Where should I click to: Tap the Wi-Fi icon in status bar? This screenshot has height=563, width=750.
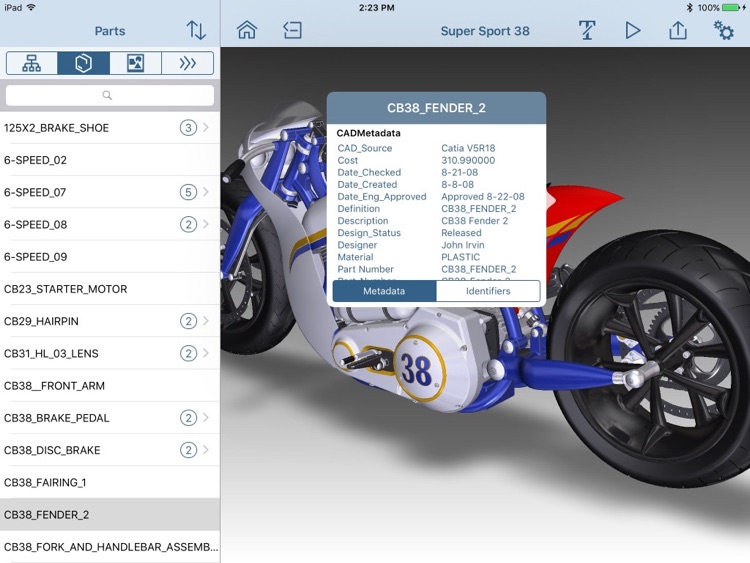point(32,7)
